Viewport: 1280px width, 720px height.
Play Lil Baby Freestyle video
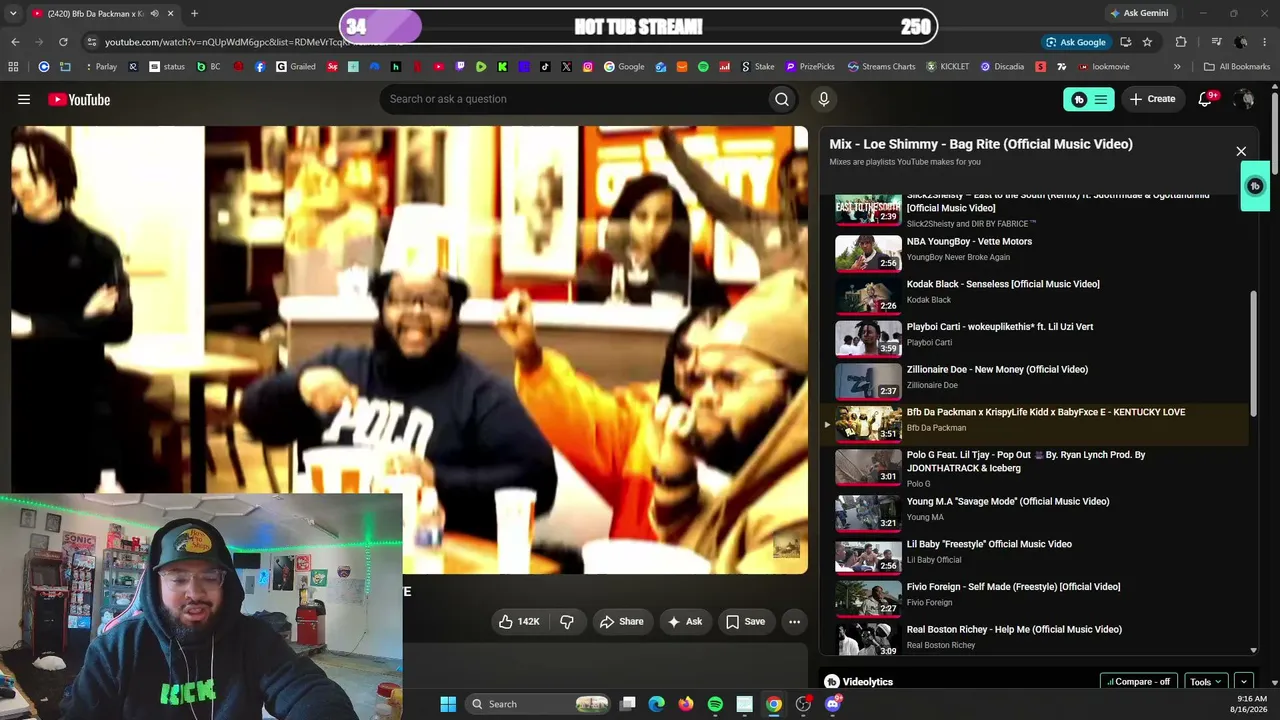coord(1033,556)
